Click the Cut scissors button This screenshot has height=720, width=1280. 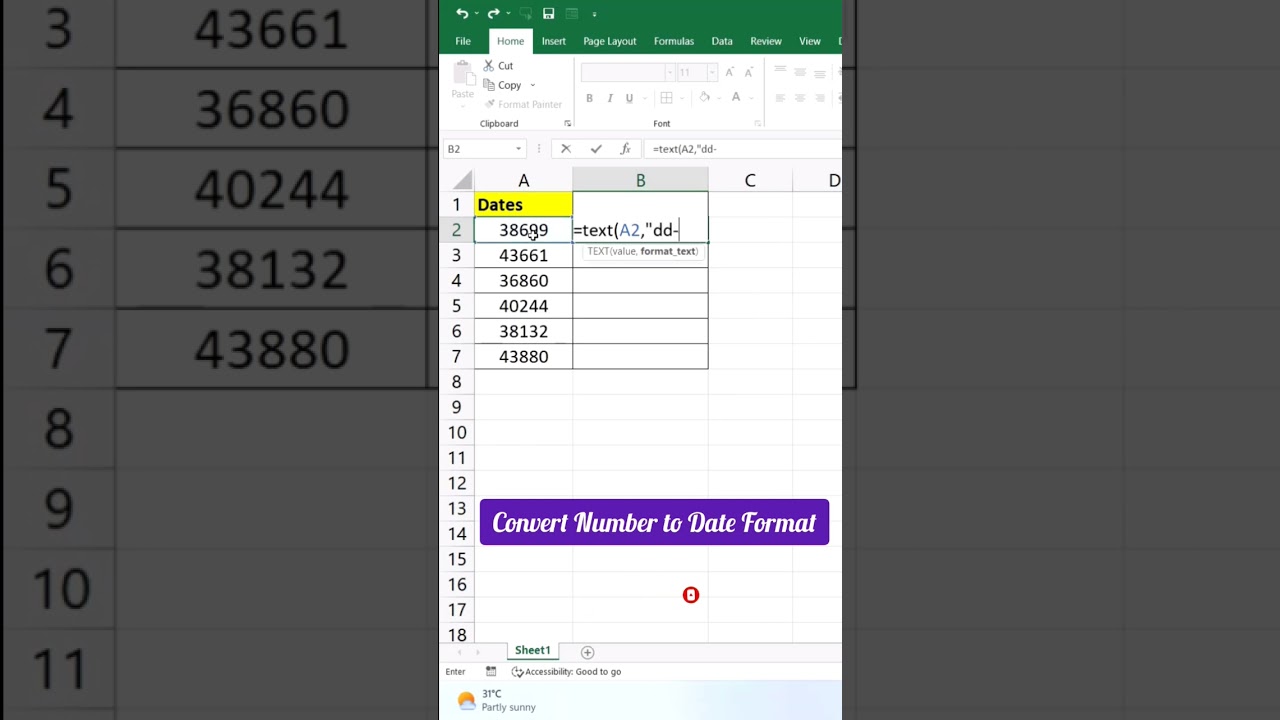(x=498, y=66)
